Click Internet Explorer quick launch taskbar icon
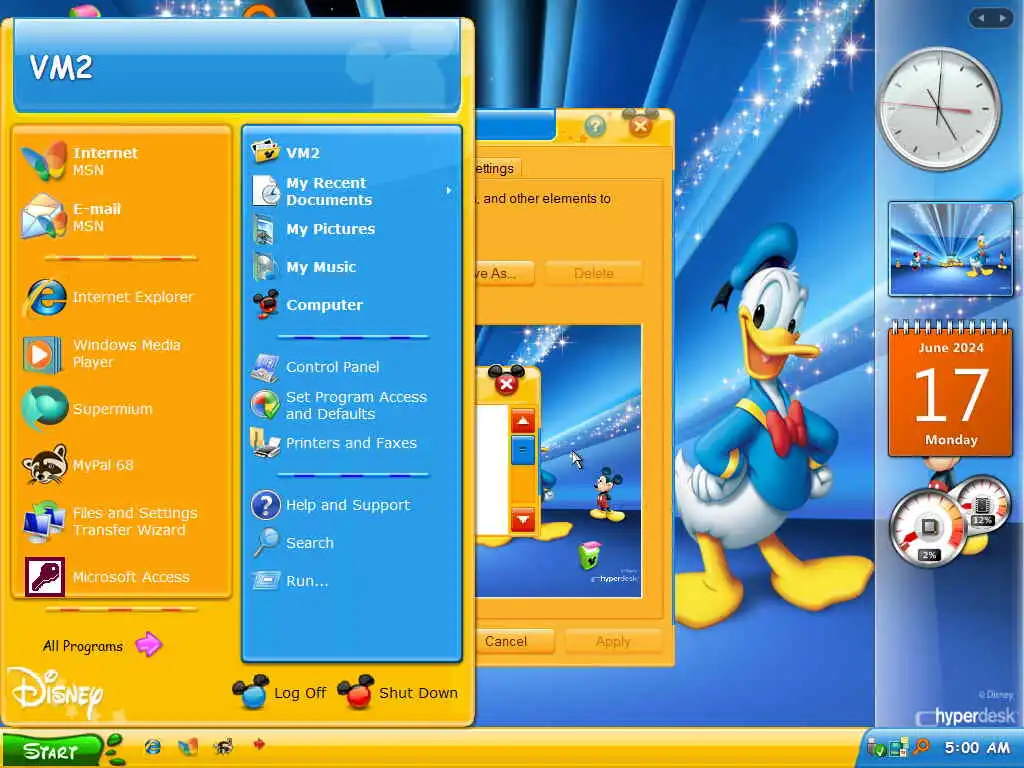Screen dimensions: 1024x768 (x=153, y=746)
